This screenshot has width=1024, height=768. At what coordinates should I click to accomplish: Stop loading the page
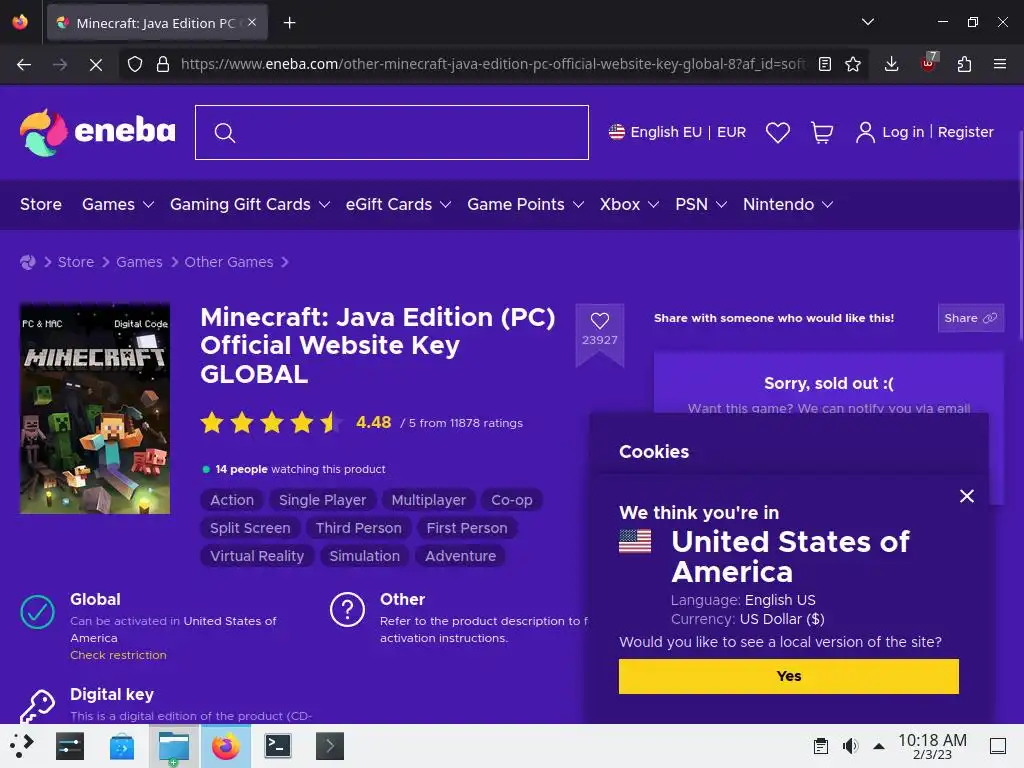95,64
